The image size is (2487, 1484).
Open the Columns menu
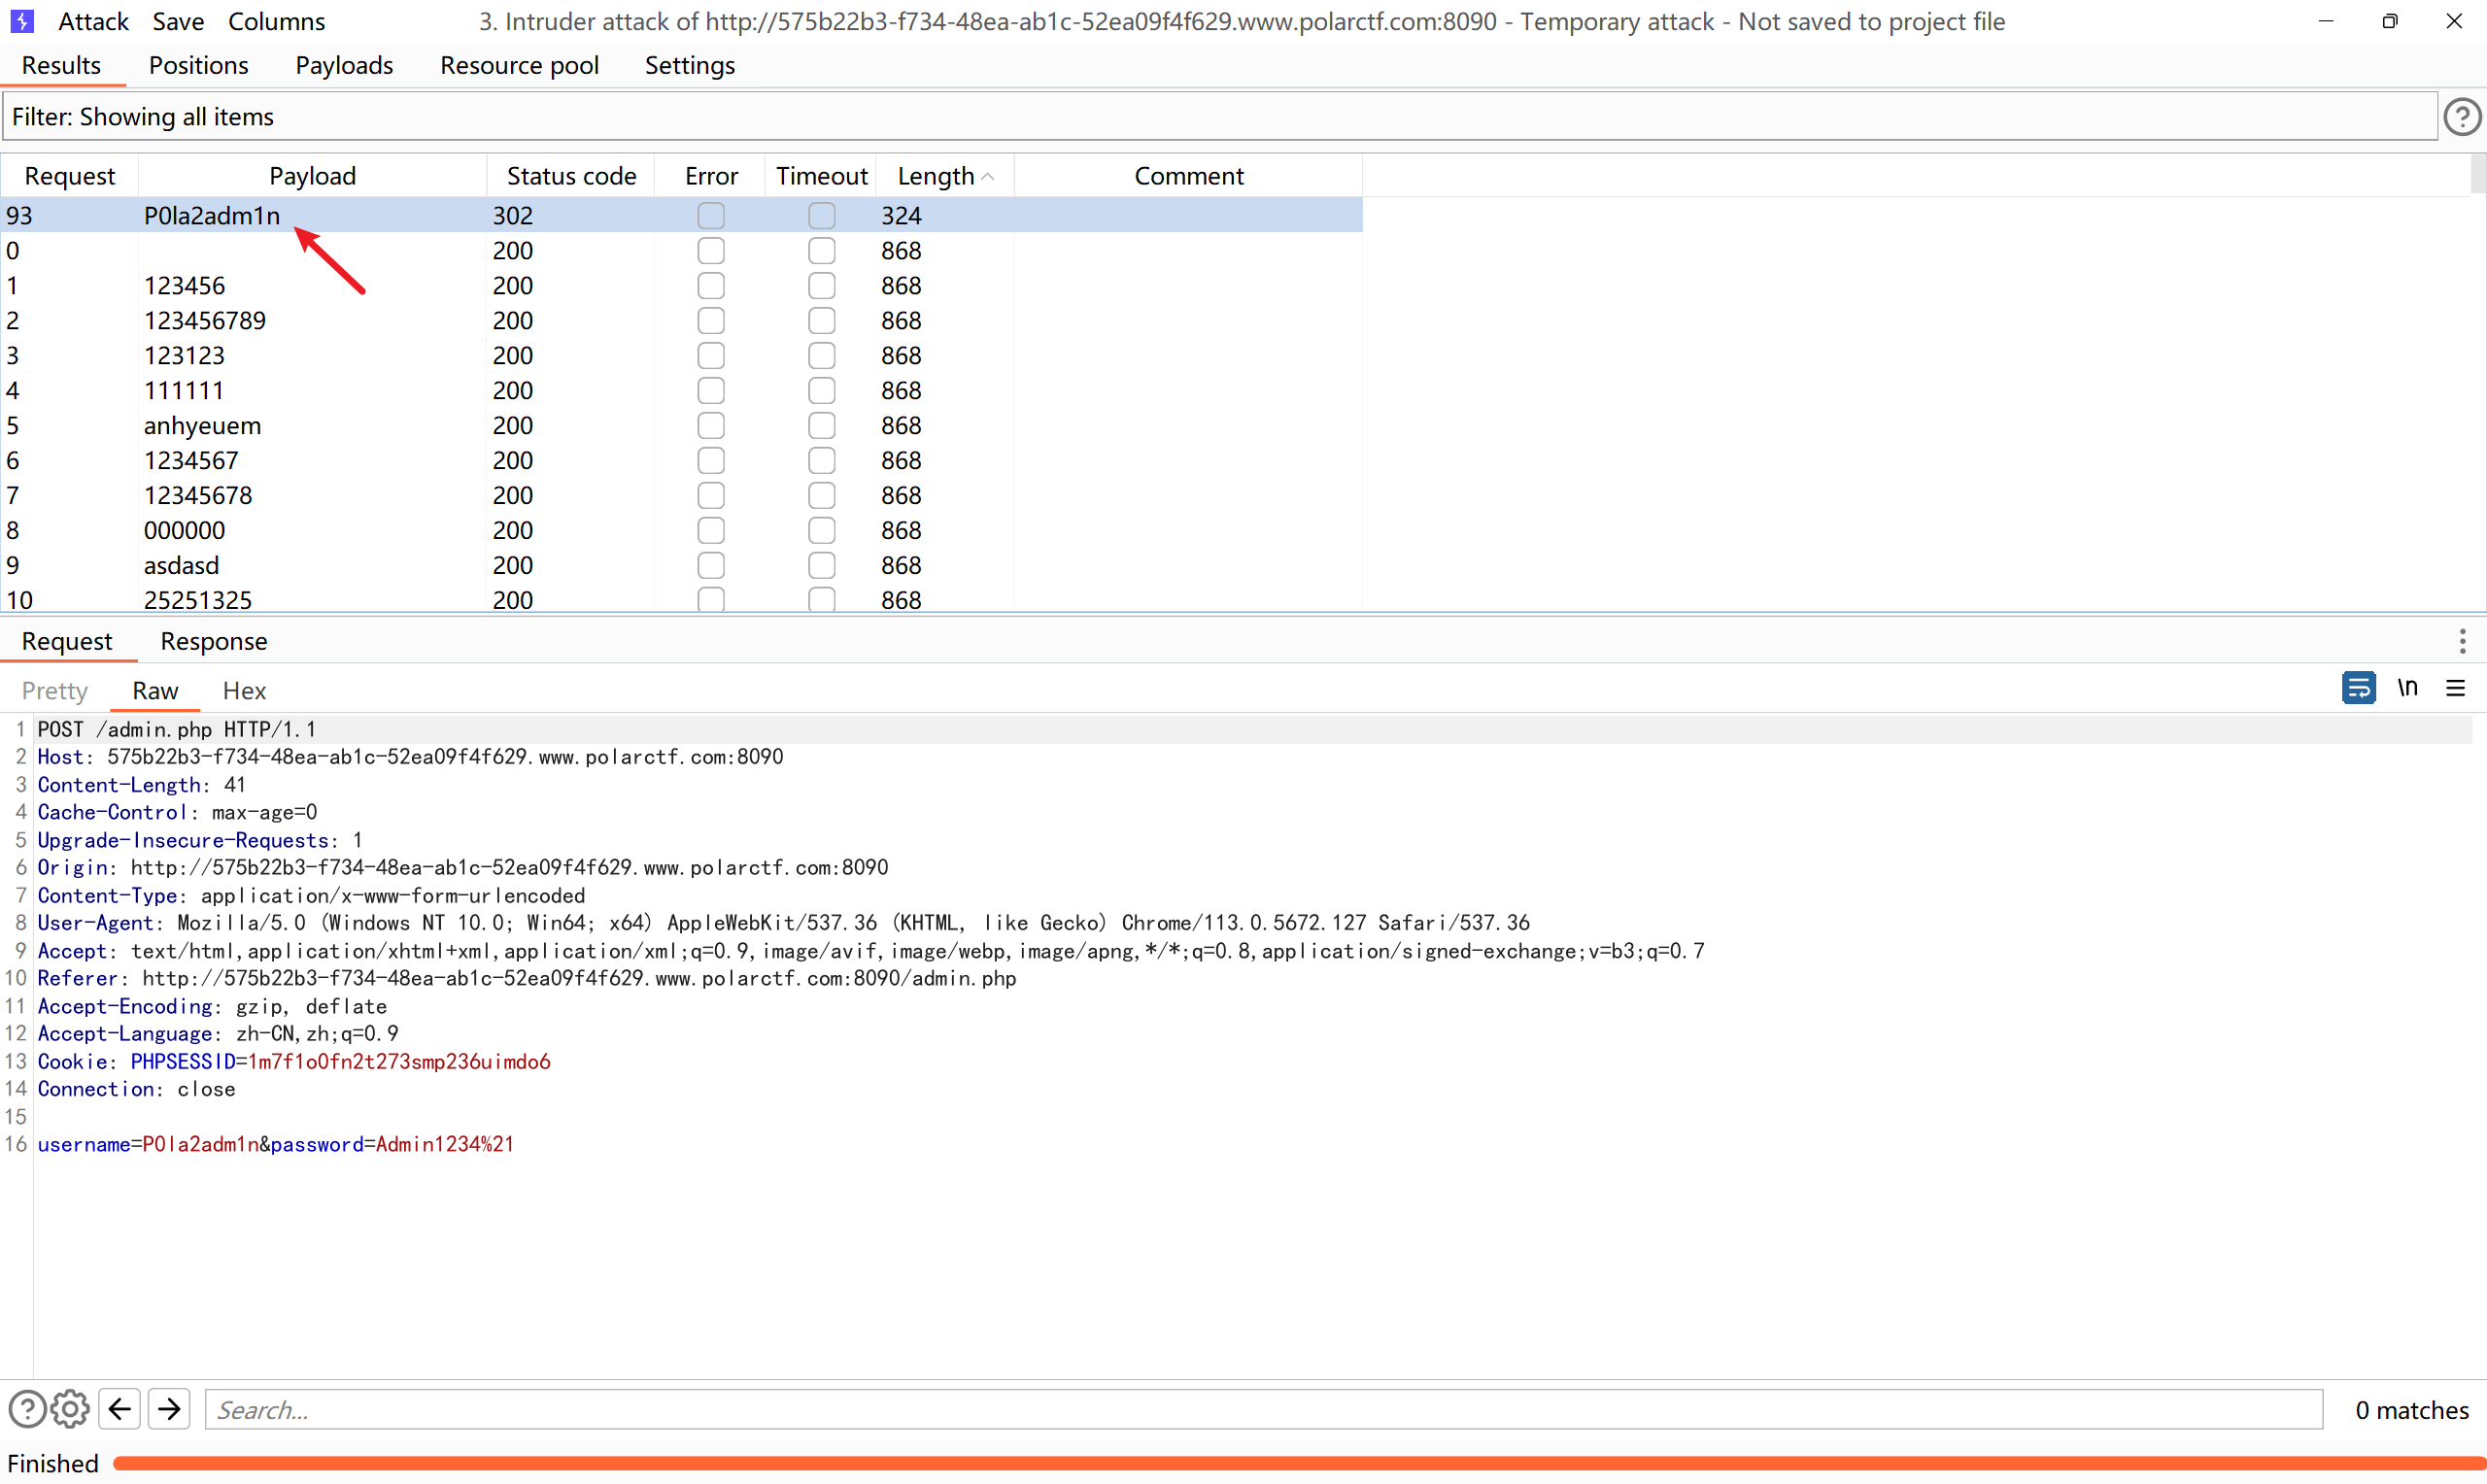[276, 21]
